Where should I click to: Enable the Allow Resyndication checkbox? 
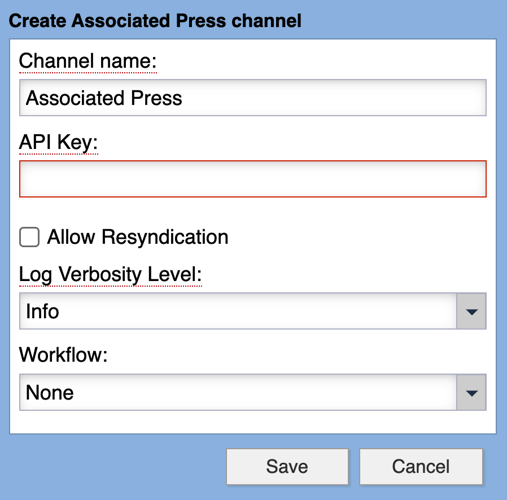tap(29, 237)
